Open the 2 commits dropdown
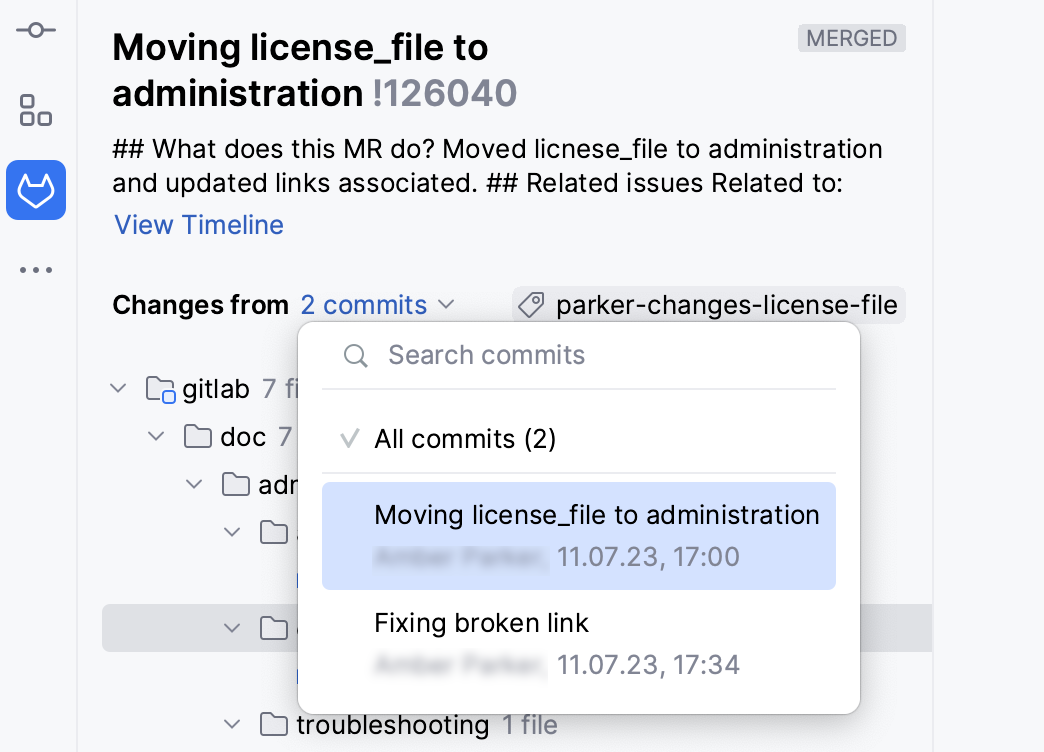1044x752 pixels. (x=377, y=305)
